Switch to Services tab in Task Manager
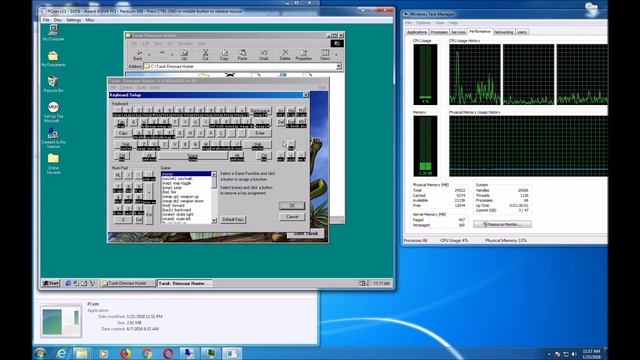Image resolution: width=640 pixels, height=360 pixels. [458, 32]
